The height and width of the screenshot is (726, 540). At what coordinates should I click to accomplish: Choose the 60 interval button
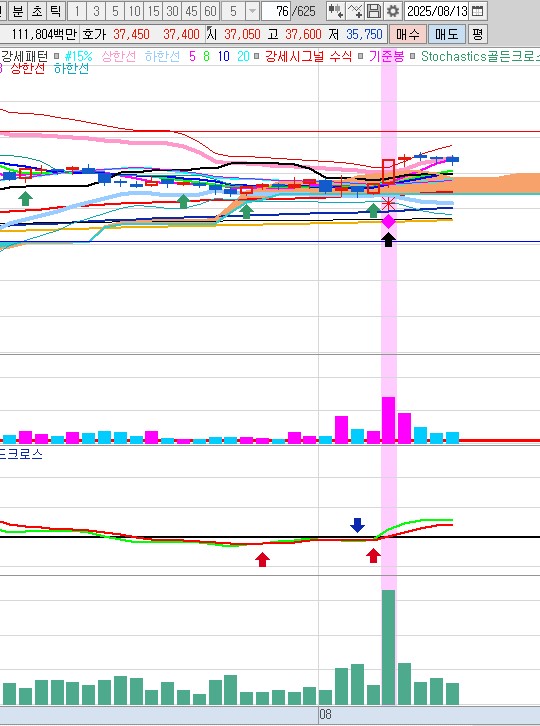[210, 11]
